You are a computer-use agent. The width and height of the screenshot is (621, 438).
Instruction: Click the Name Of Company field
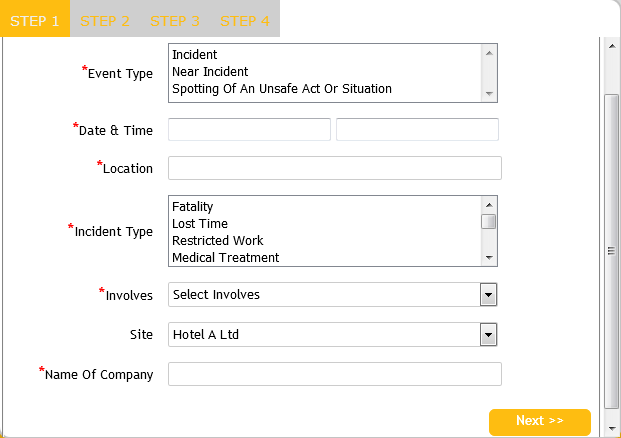click(x=334, y=374)
